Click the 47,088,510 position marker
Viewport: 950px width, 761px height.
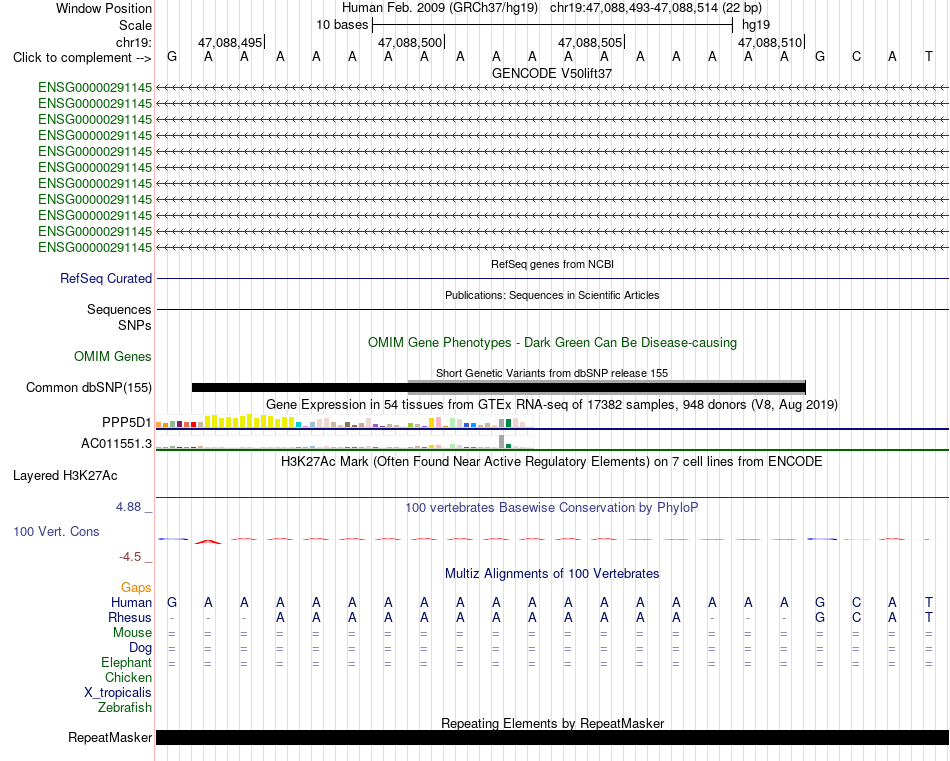(x=770, y=42)
